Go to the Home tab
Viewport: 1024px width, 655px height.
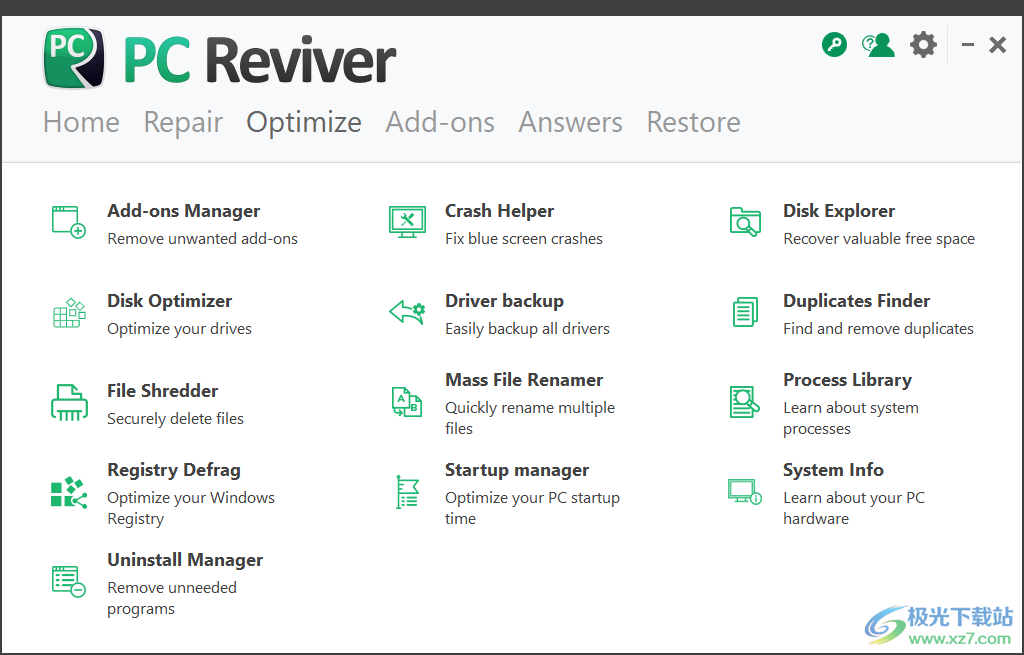(x=82, y=122)
